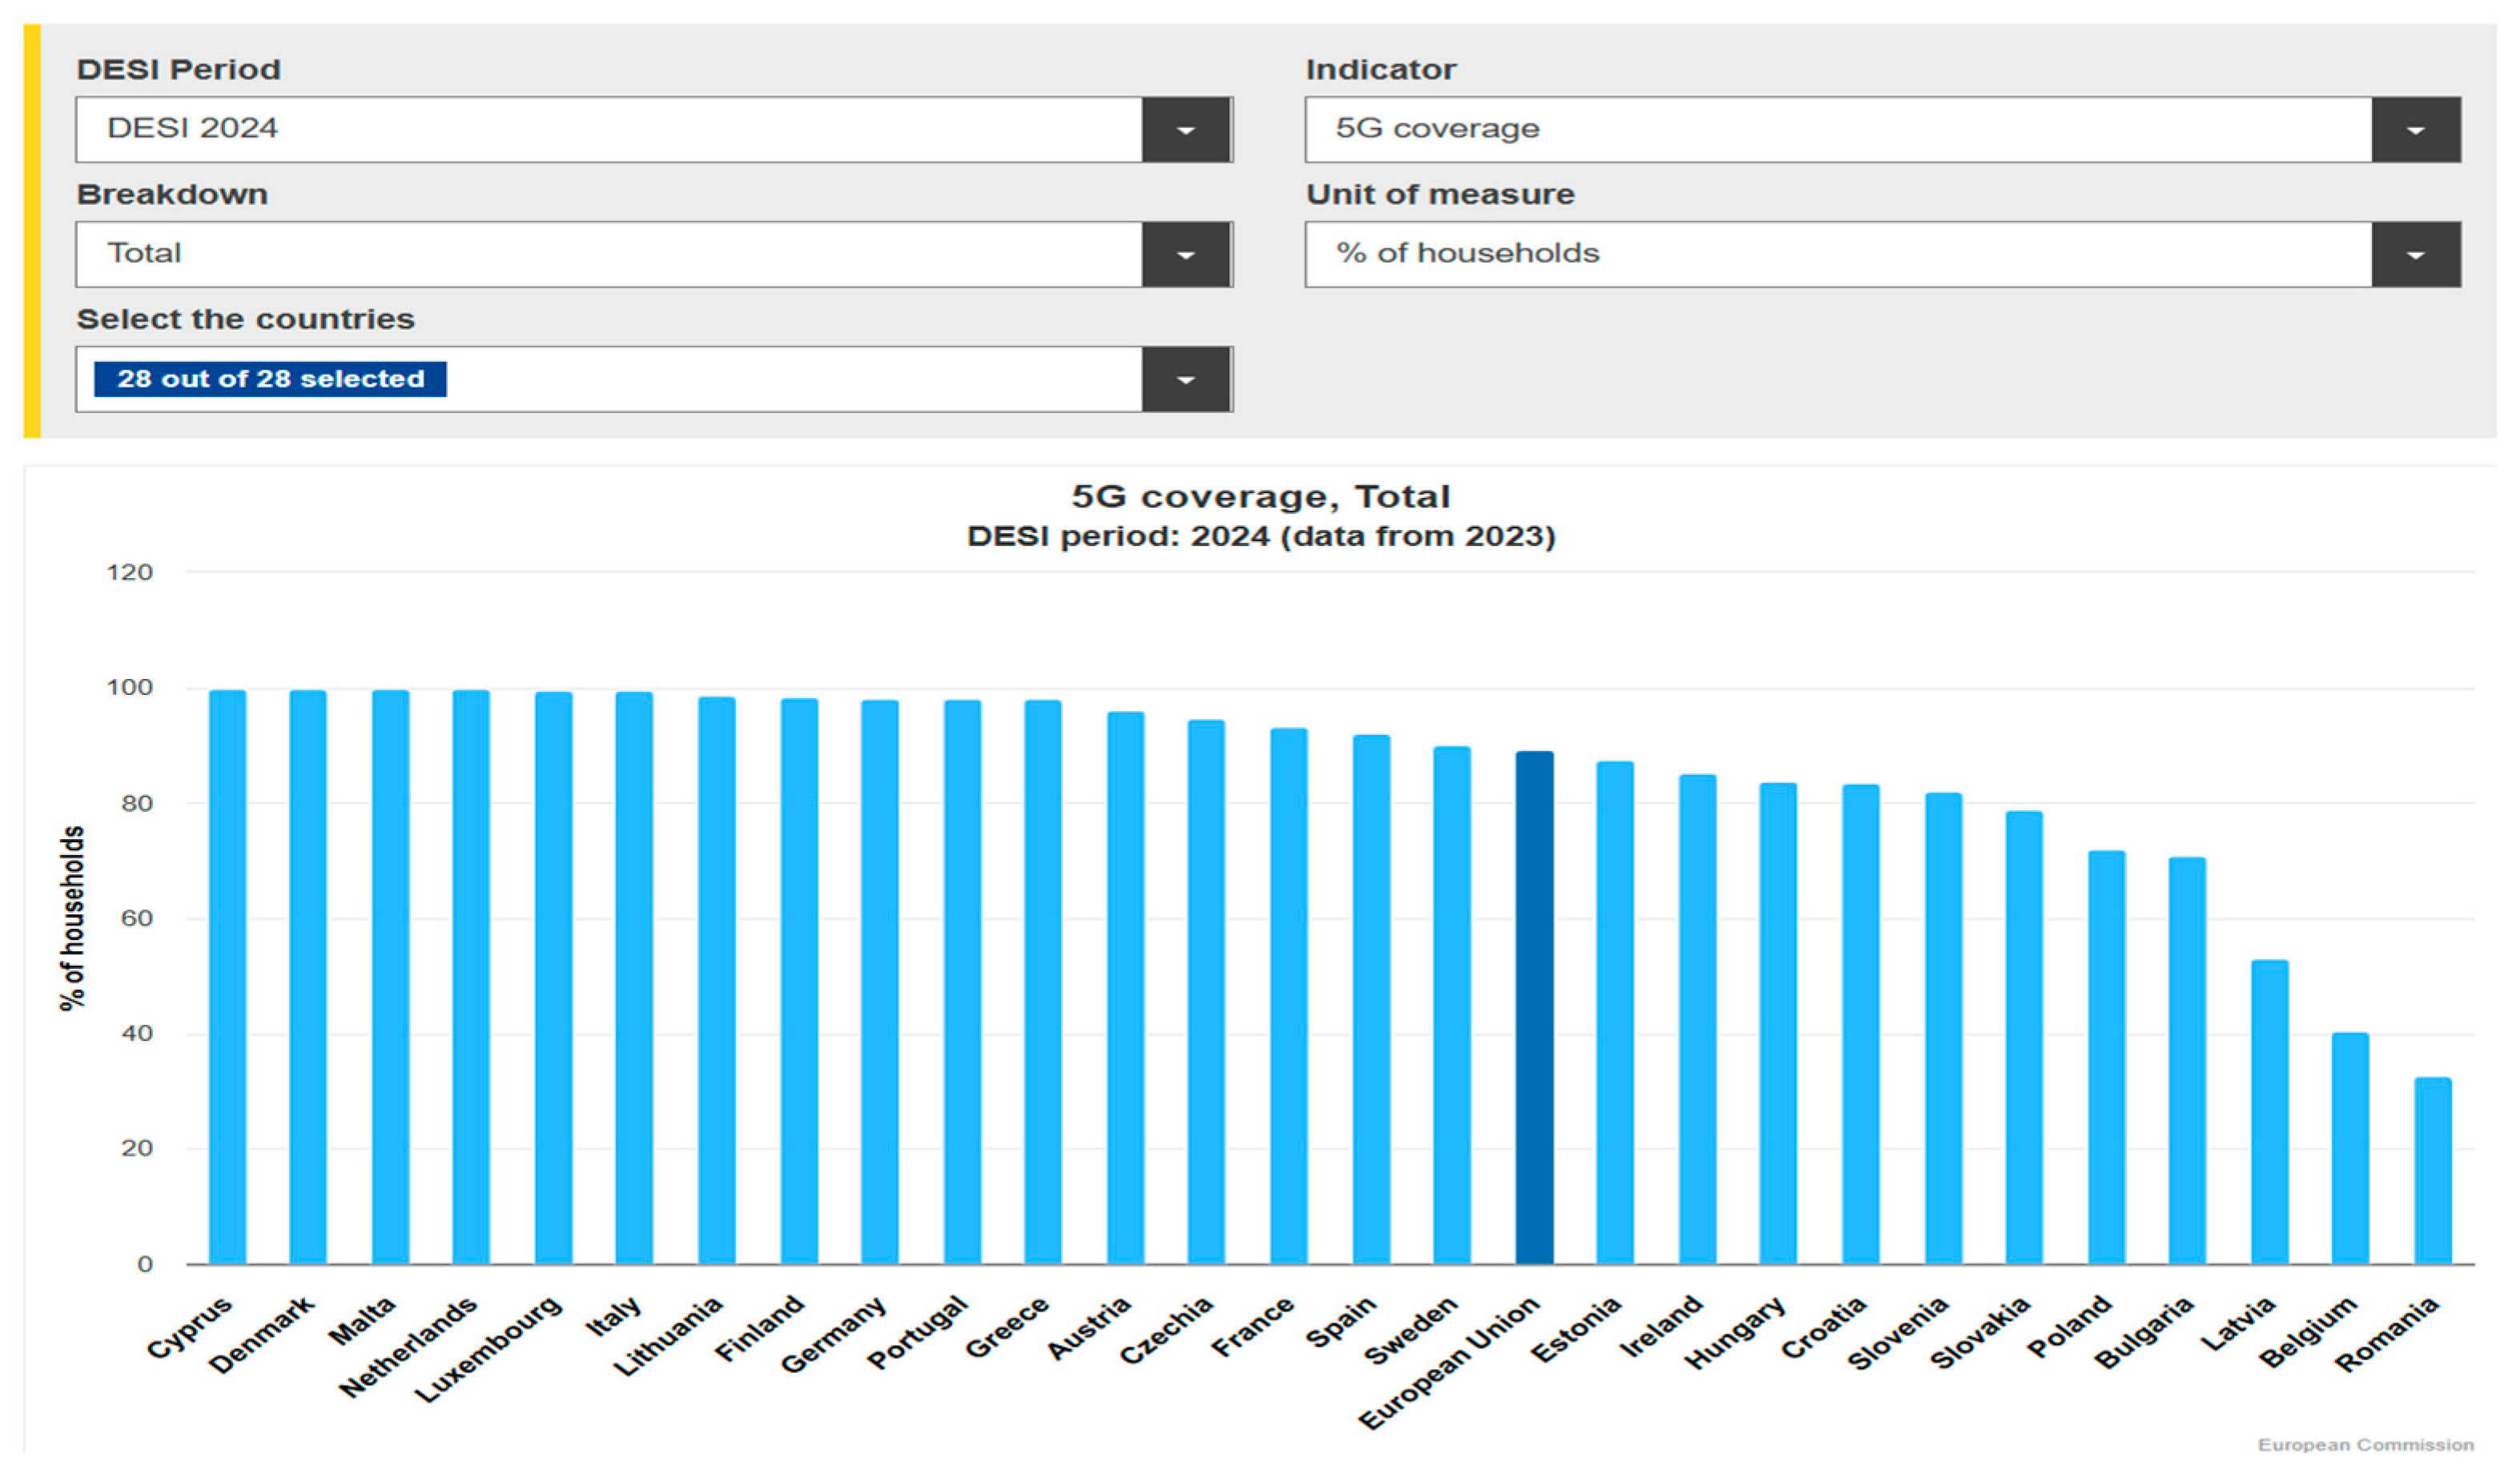2520x1478 pixels.
Task: Select the Romania bar
Action: coord(2432,1171)
